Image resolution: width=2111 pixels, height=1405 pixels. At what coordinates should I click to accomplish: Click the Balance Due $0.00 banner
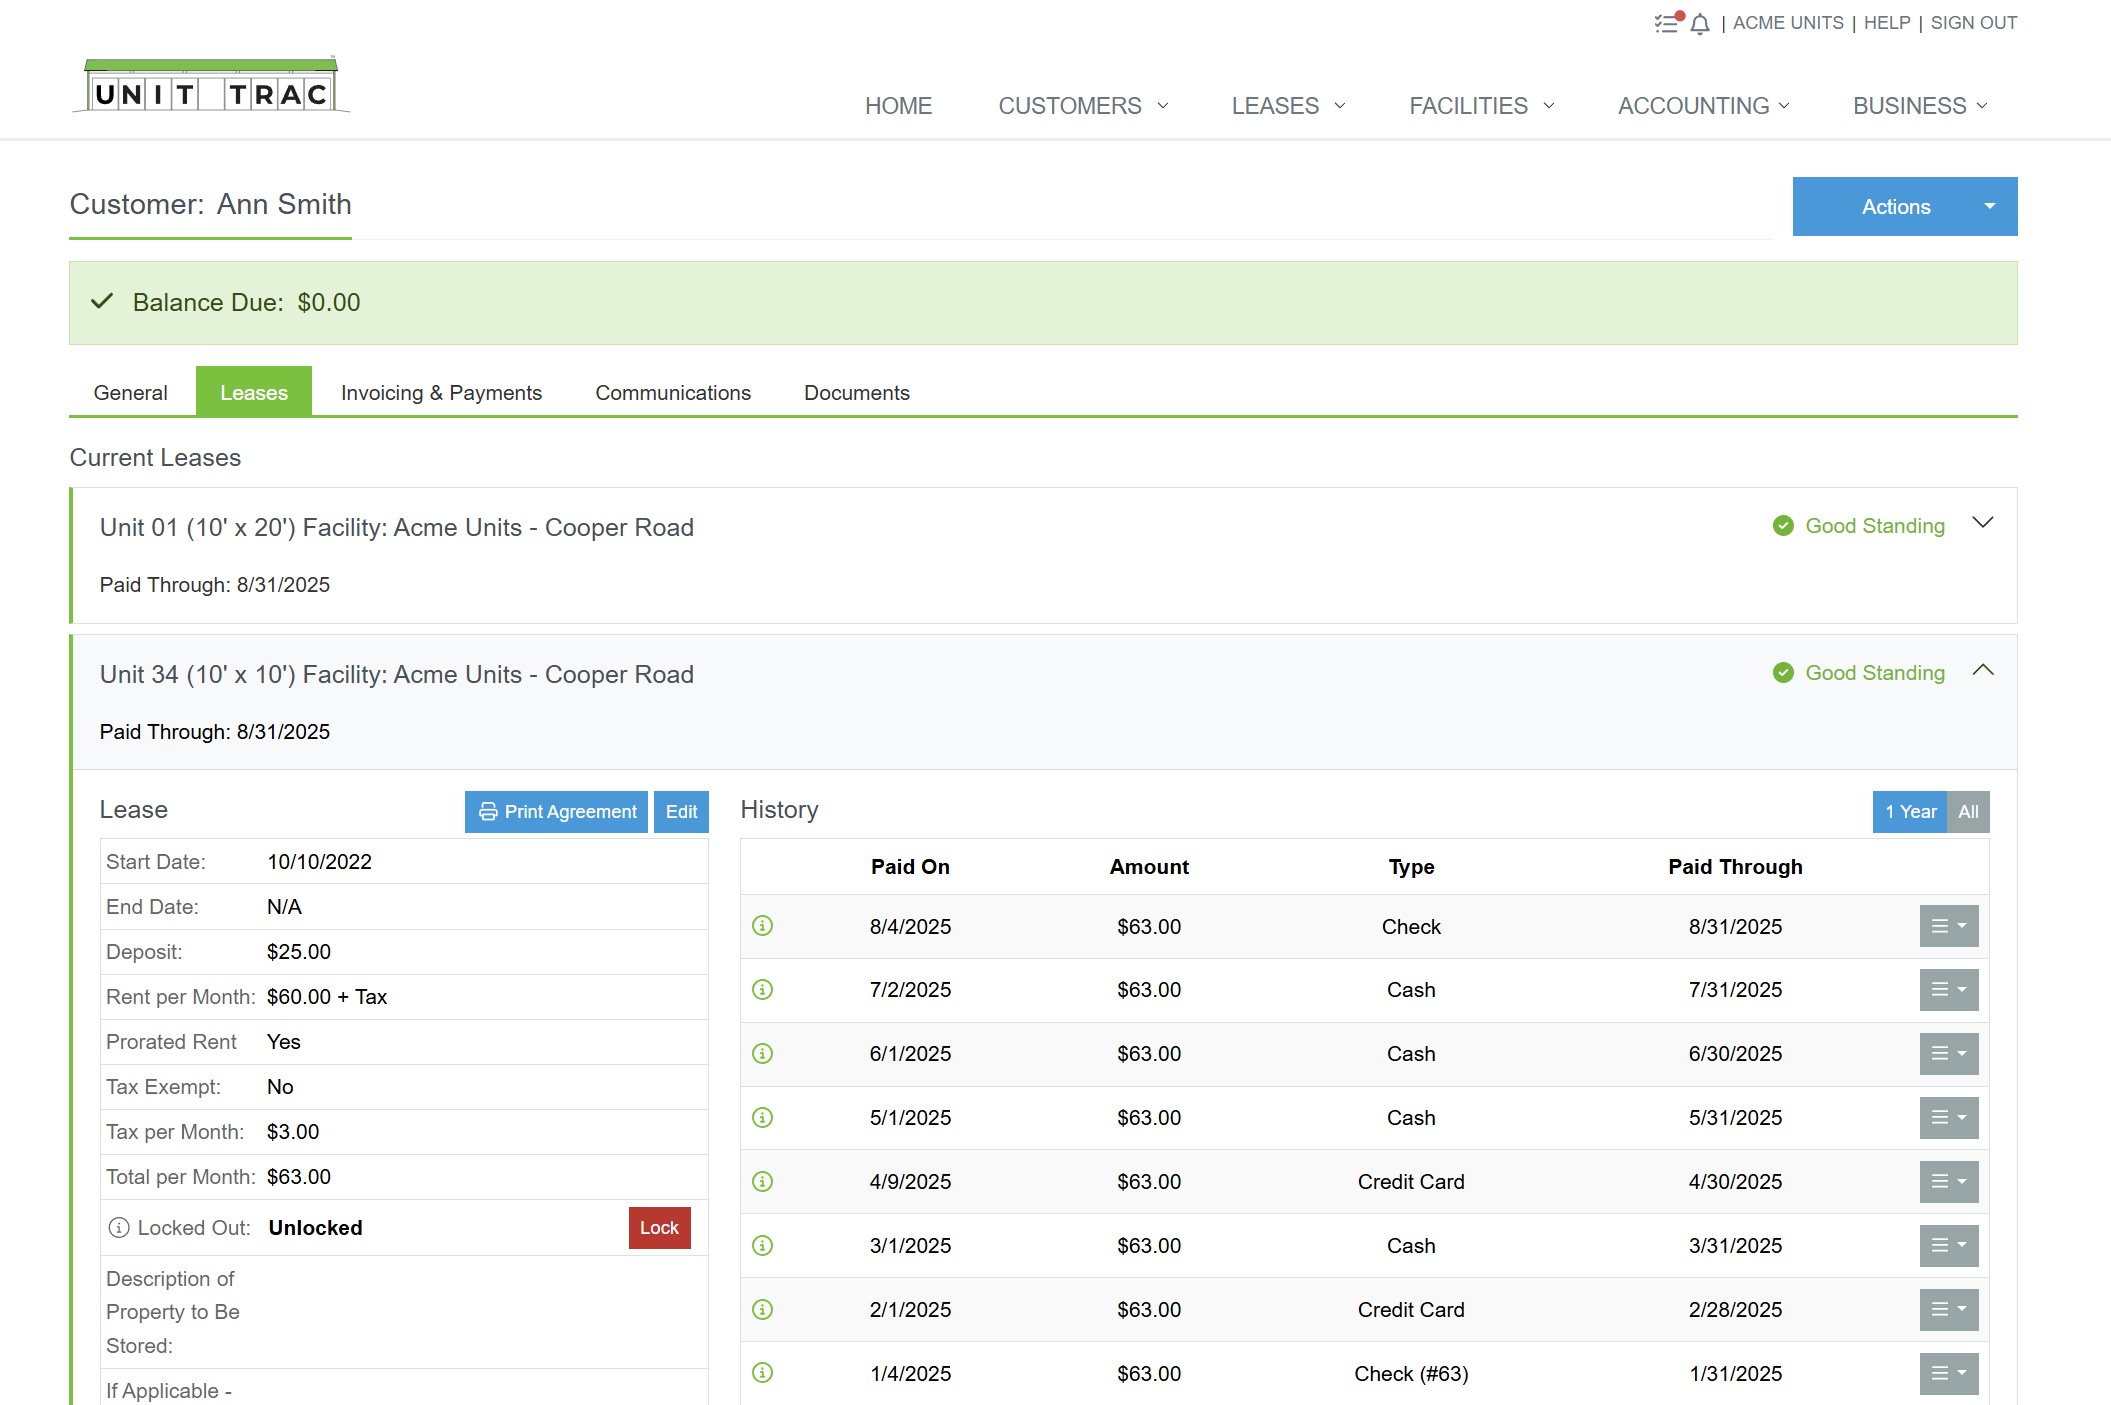pyautogui.click(x=1043, y=303)
